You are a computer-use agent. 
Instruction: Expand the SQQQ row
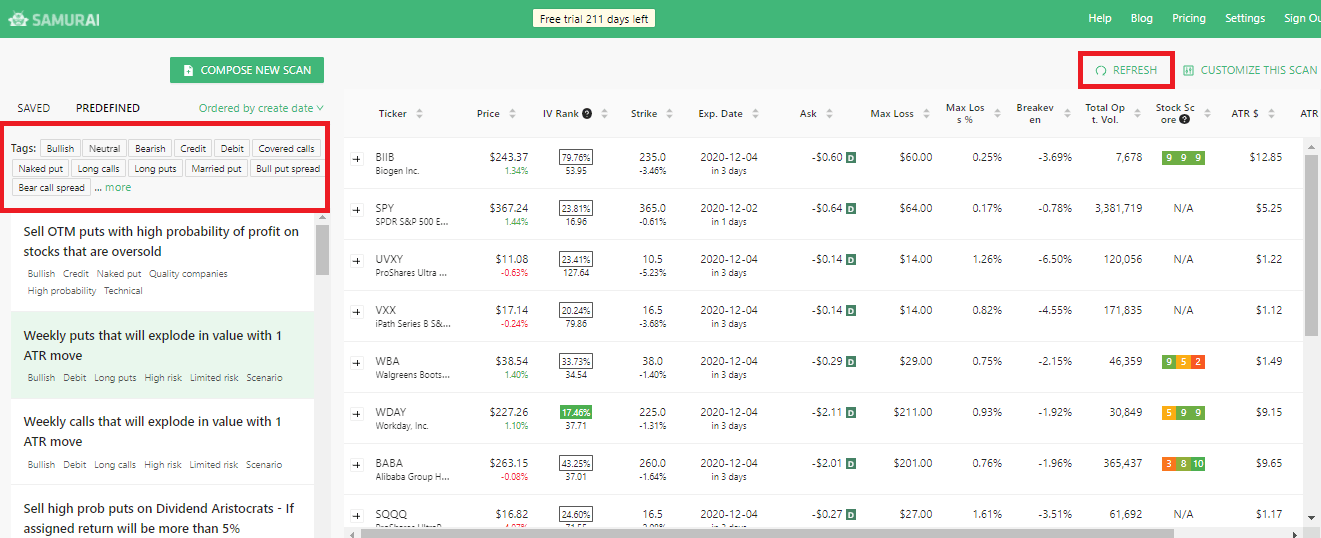(x=357, y=515)
